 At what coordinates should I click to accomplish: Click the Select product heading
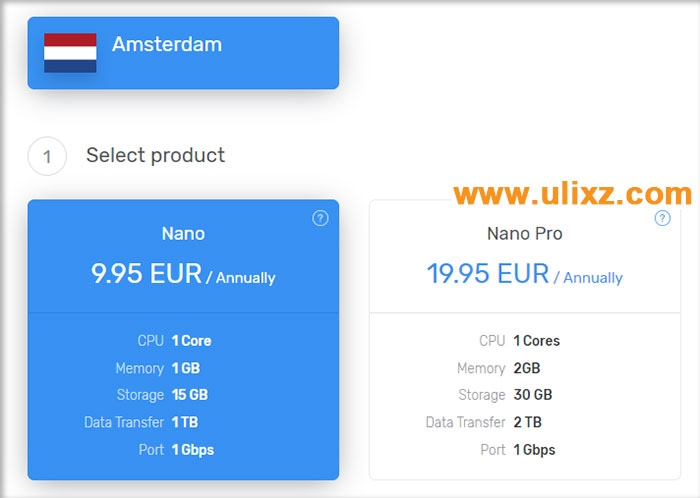[155, 155]
